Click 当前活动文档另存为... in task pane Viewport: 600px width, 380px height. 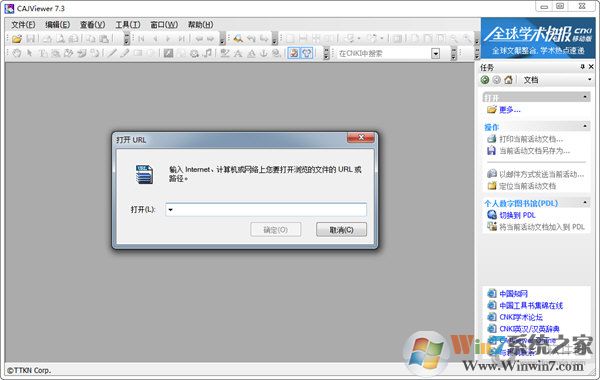coord(534,151)
